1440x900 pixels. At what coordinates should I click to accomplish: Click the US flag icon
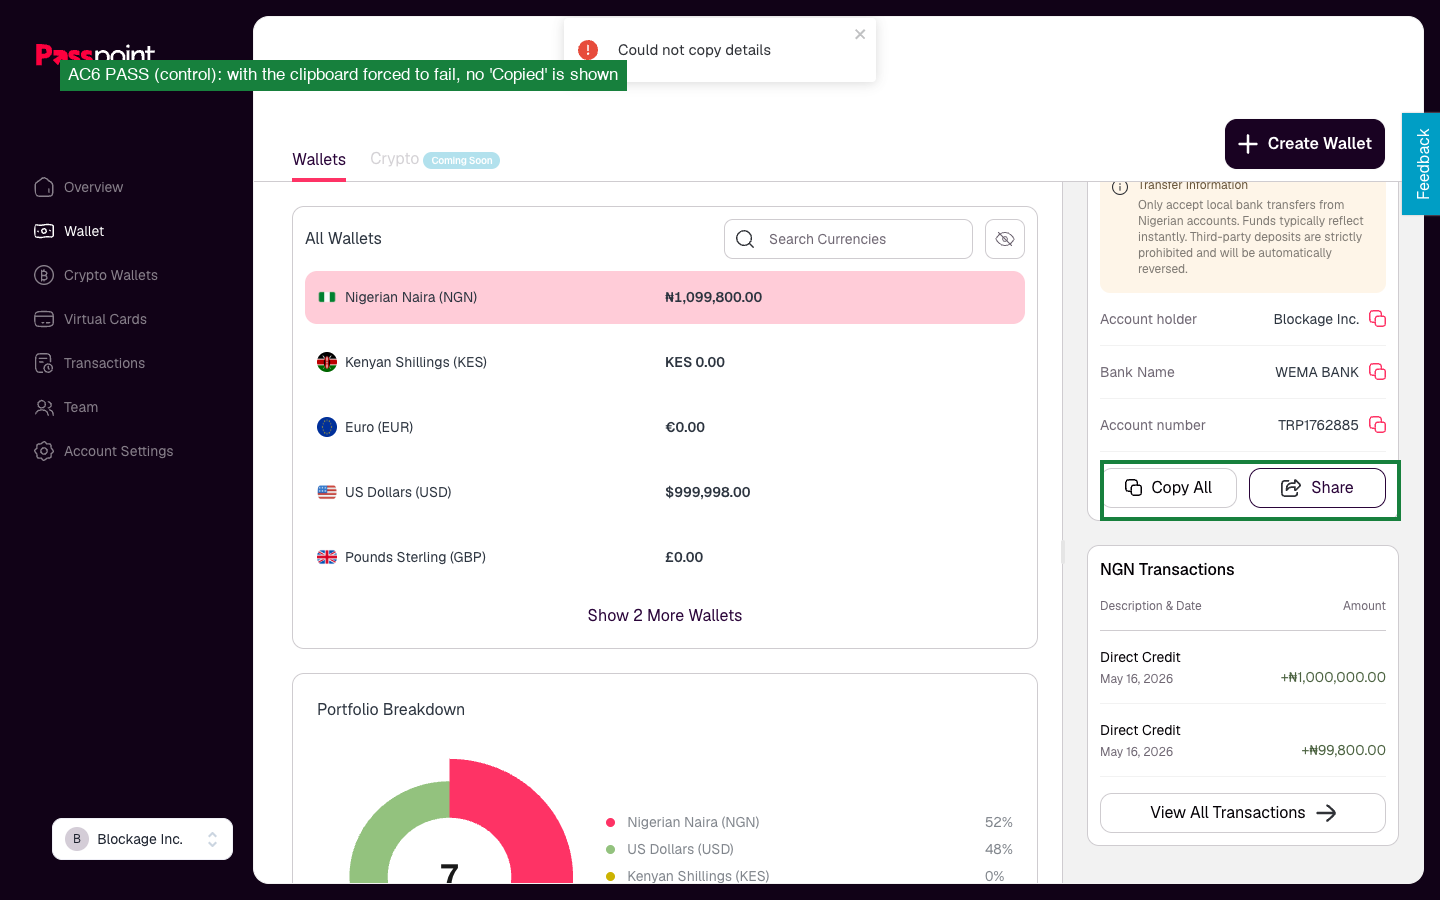click(327, 492)
